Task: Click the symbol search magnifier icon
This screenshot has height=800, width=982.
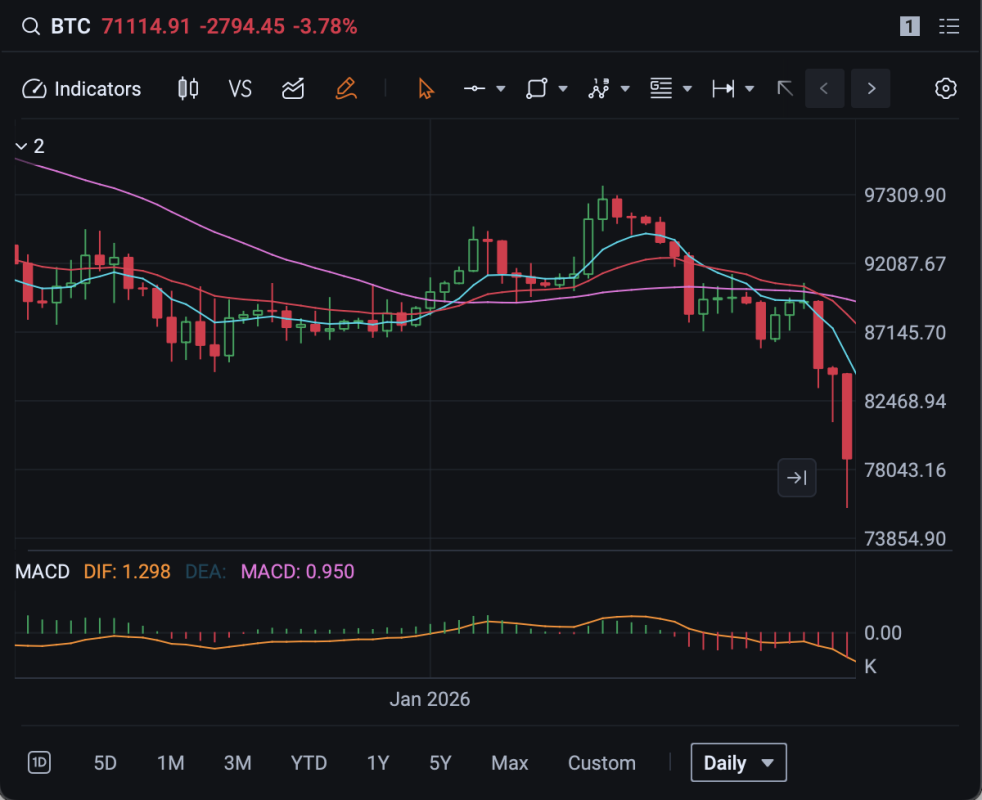Action: pyautogui.click(x=31, y=27)
